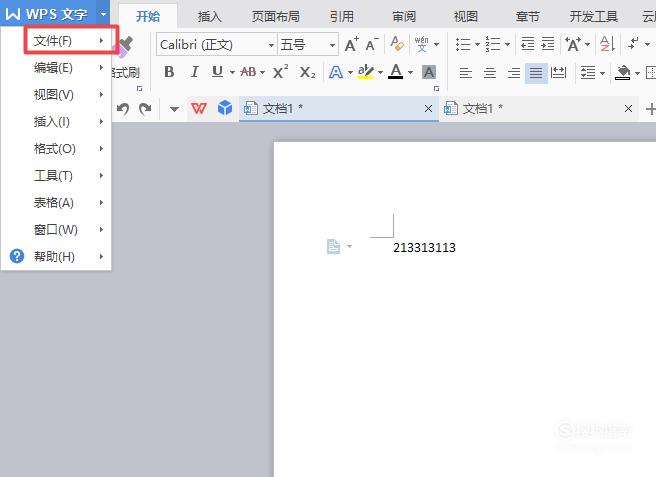
Task: Click the clear formatting eraser icon
Action: click(x=397, y=44)
